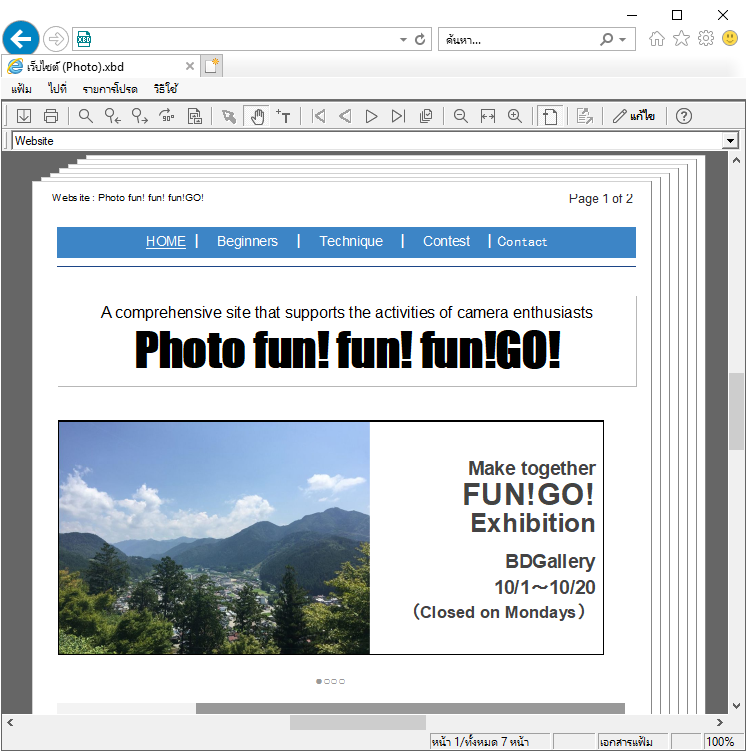747x752 pixels.
Task: Click the mountain landscape photo
Action: tap(214, 538)
